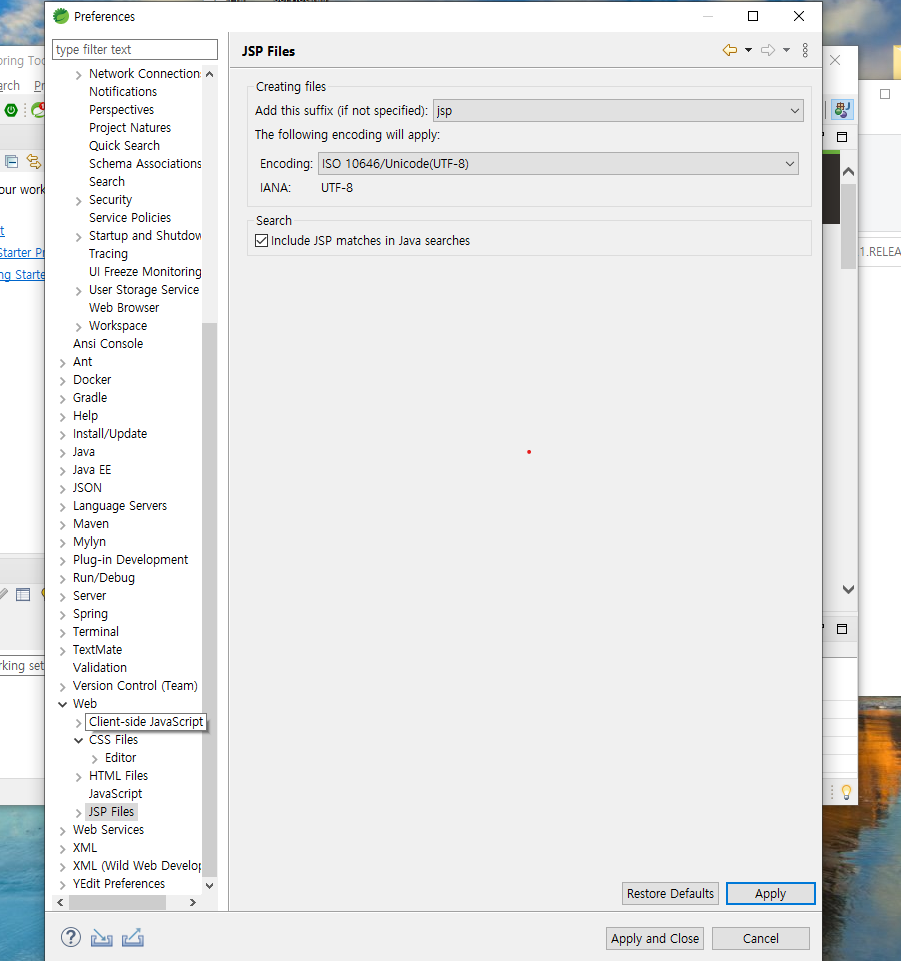This screenshot has width=901, height=961.
Task: Open the Add this suffix combo box
Action: 618,111
